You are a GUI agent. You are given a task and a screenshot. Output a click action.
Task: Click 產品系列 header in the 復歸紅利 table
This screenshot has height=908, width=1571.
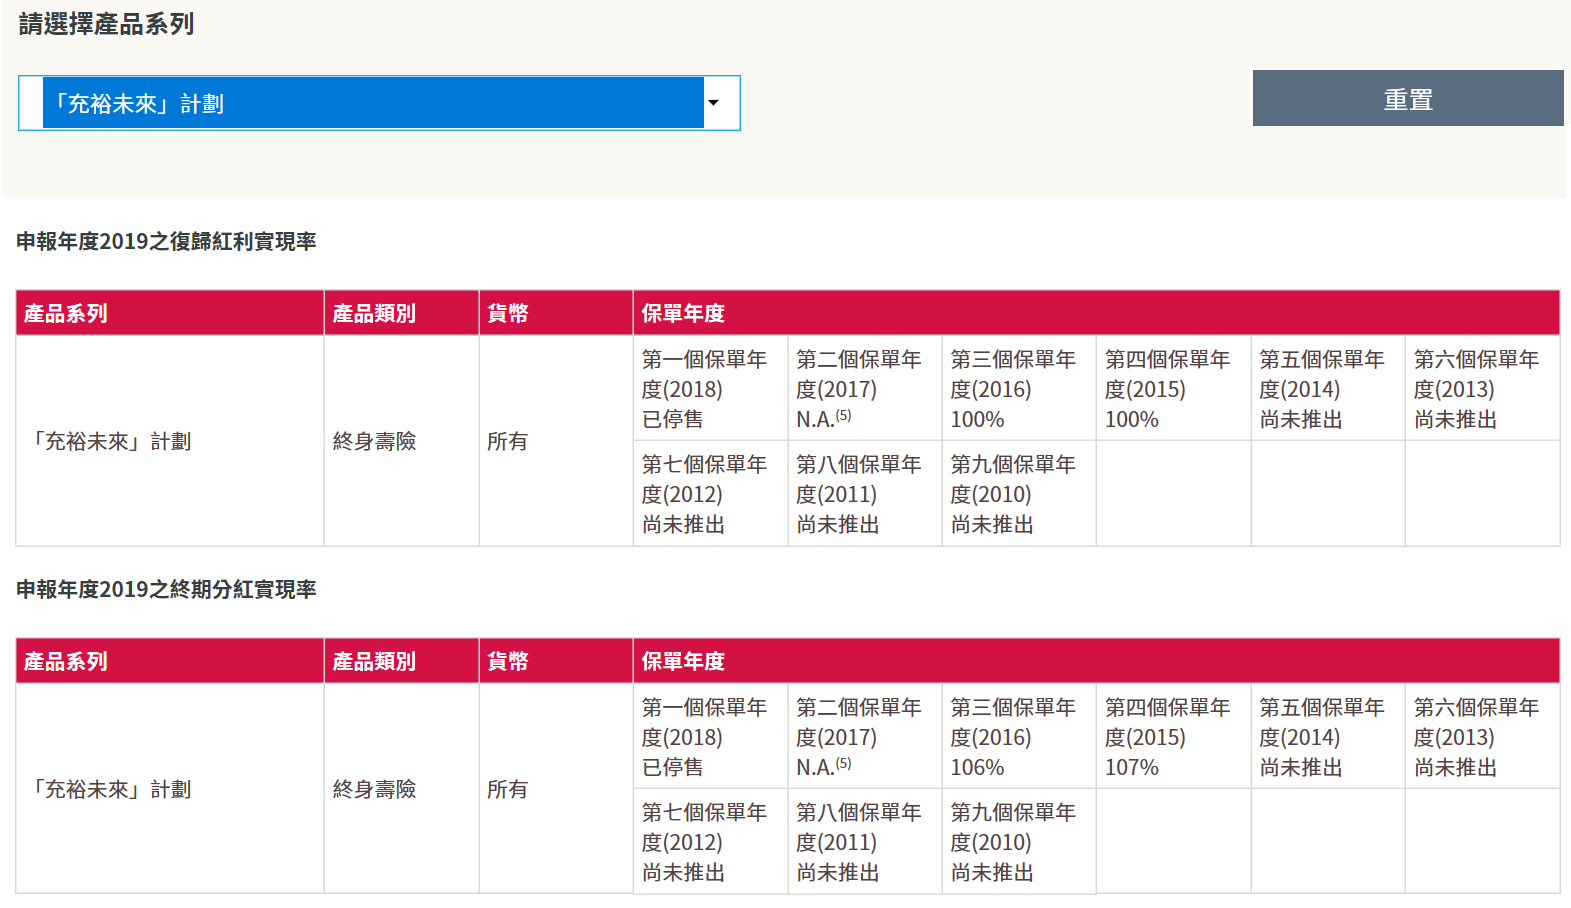(66, 313)
